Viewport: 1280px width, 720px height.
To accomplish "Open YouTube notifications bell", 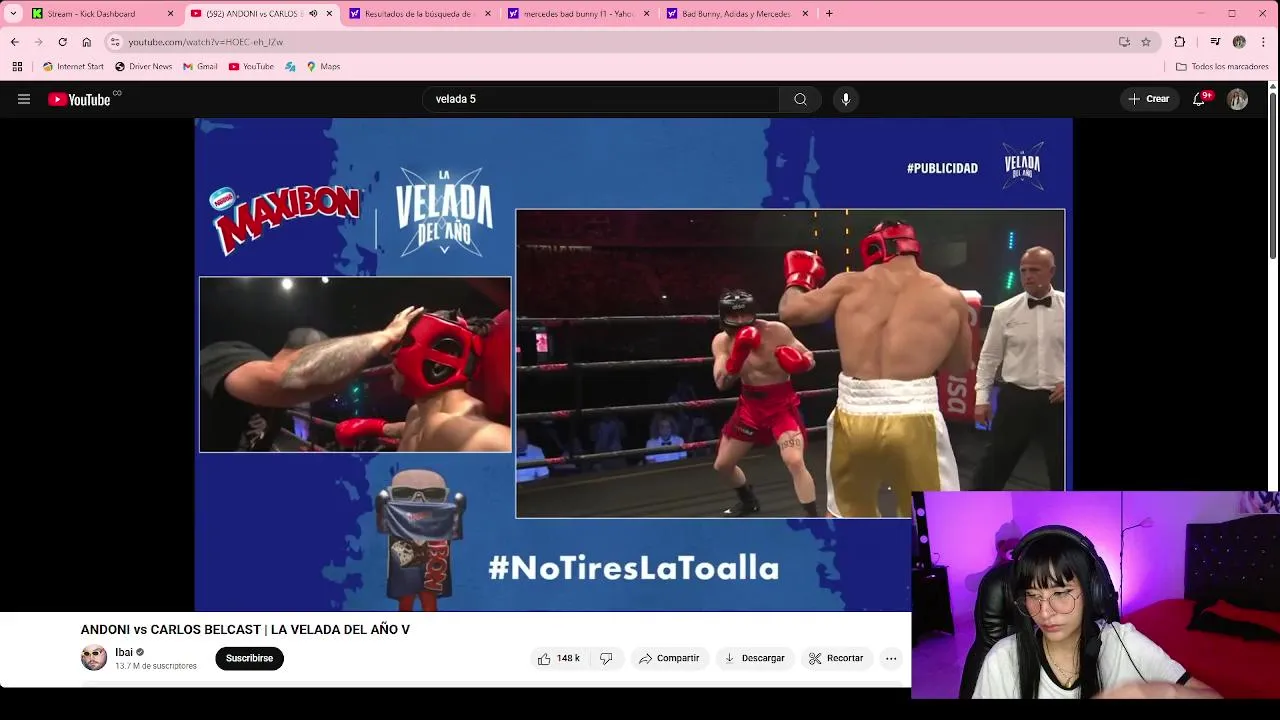I will (x=1199, y=99).
